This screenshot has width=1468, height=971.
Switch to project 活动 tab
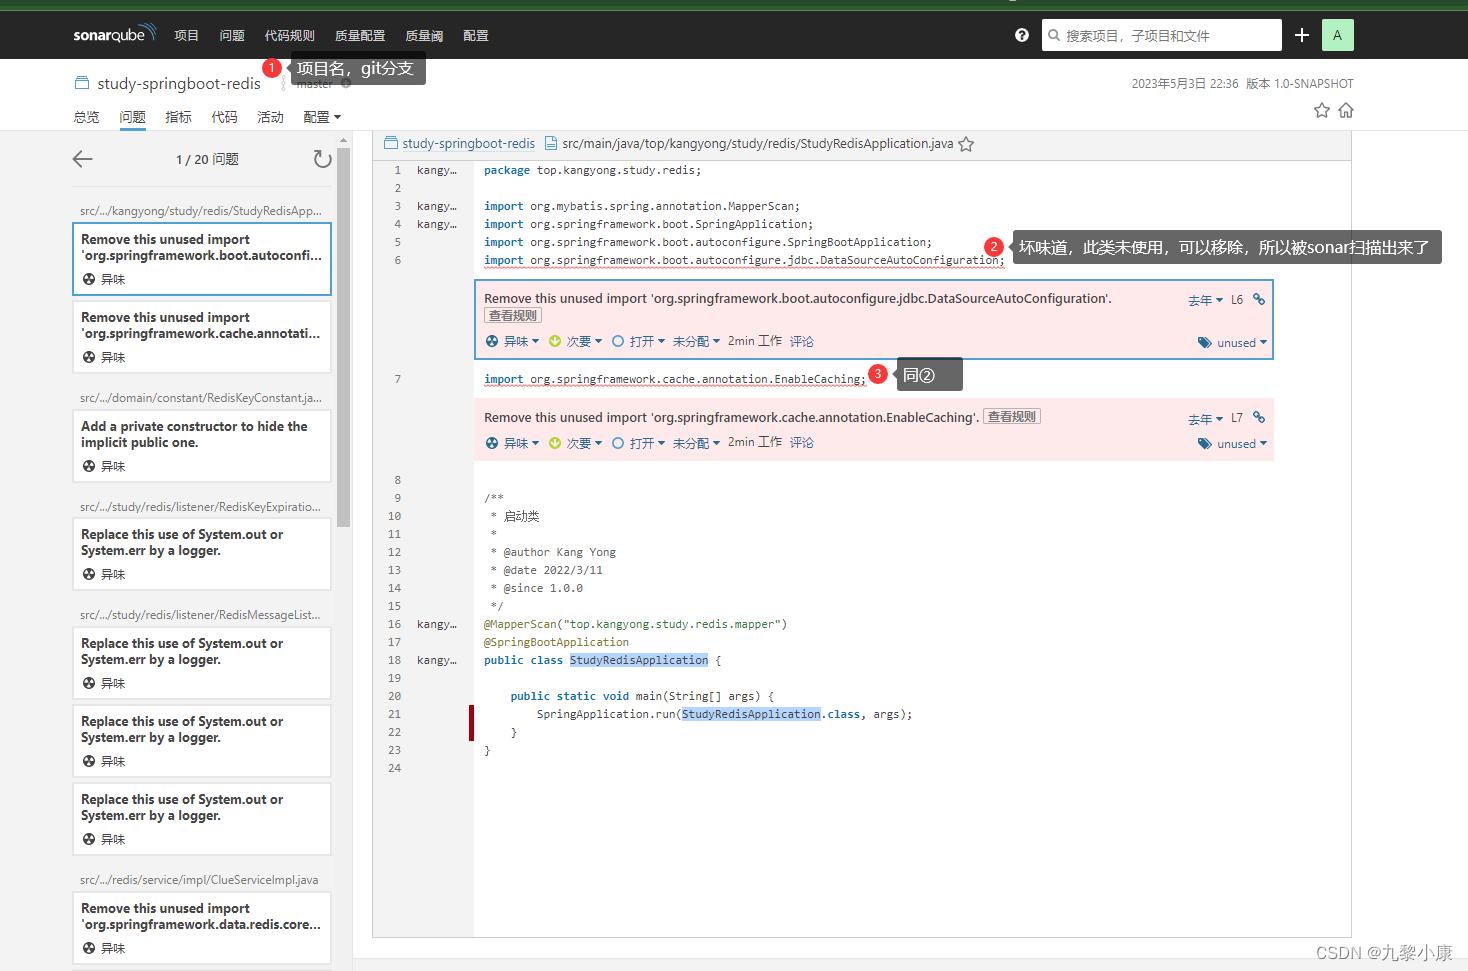click(270, 117)
